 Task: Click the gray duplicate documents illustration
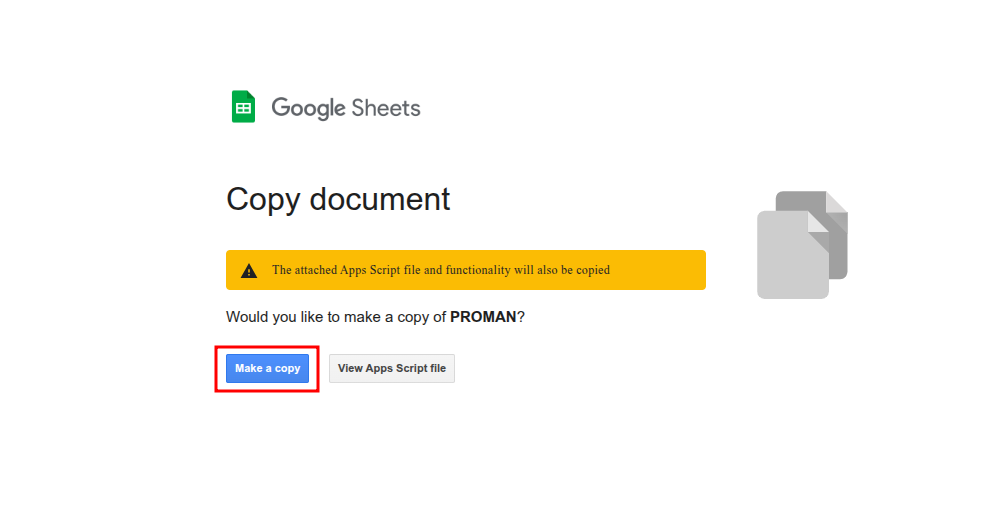pyautogui.click(x=802, y=245)
